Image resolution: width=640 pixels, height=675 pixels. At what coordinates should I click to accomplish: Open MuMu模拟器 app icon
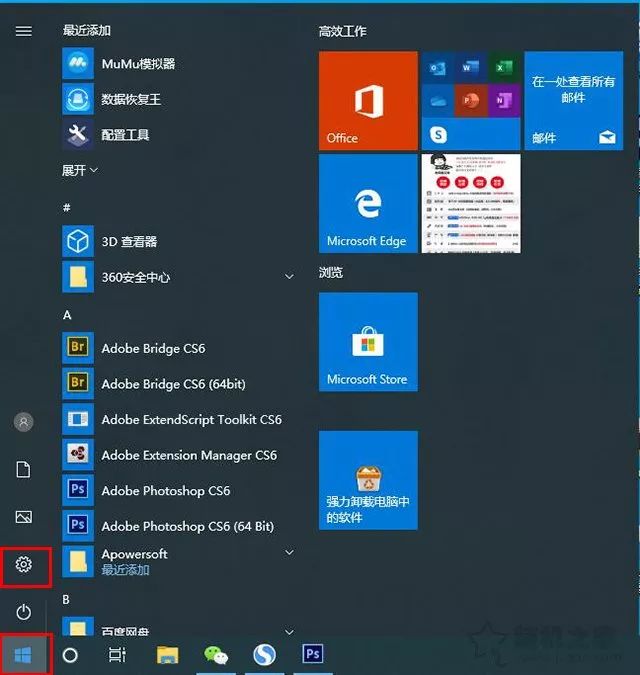click(x=78, y=64)
